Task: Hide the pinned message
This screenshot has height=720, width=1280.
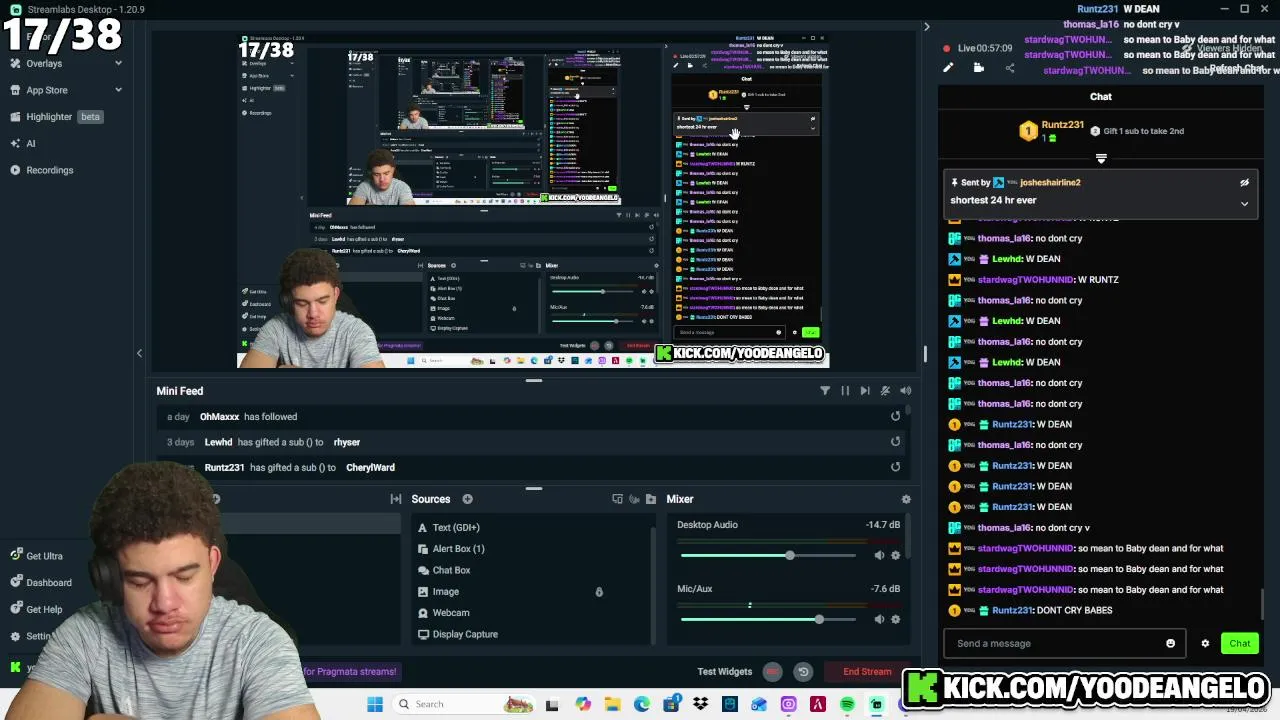Action: (x=1244, y=183)
